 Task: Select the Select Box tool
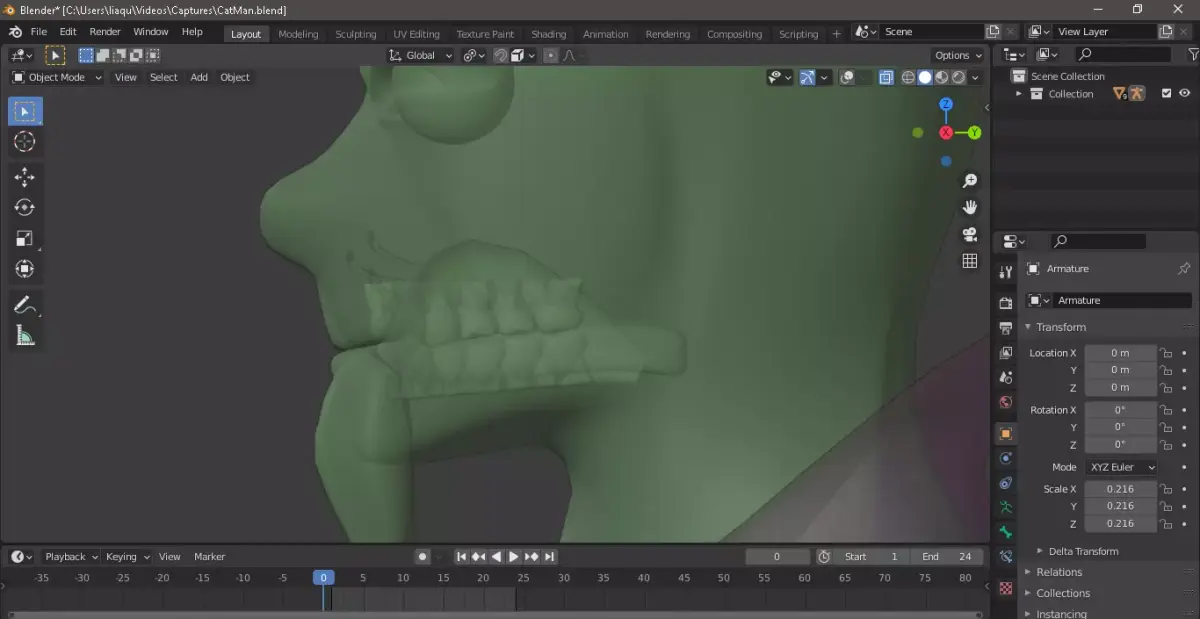tap(25, 111)
